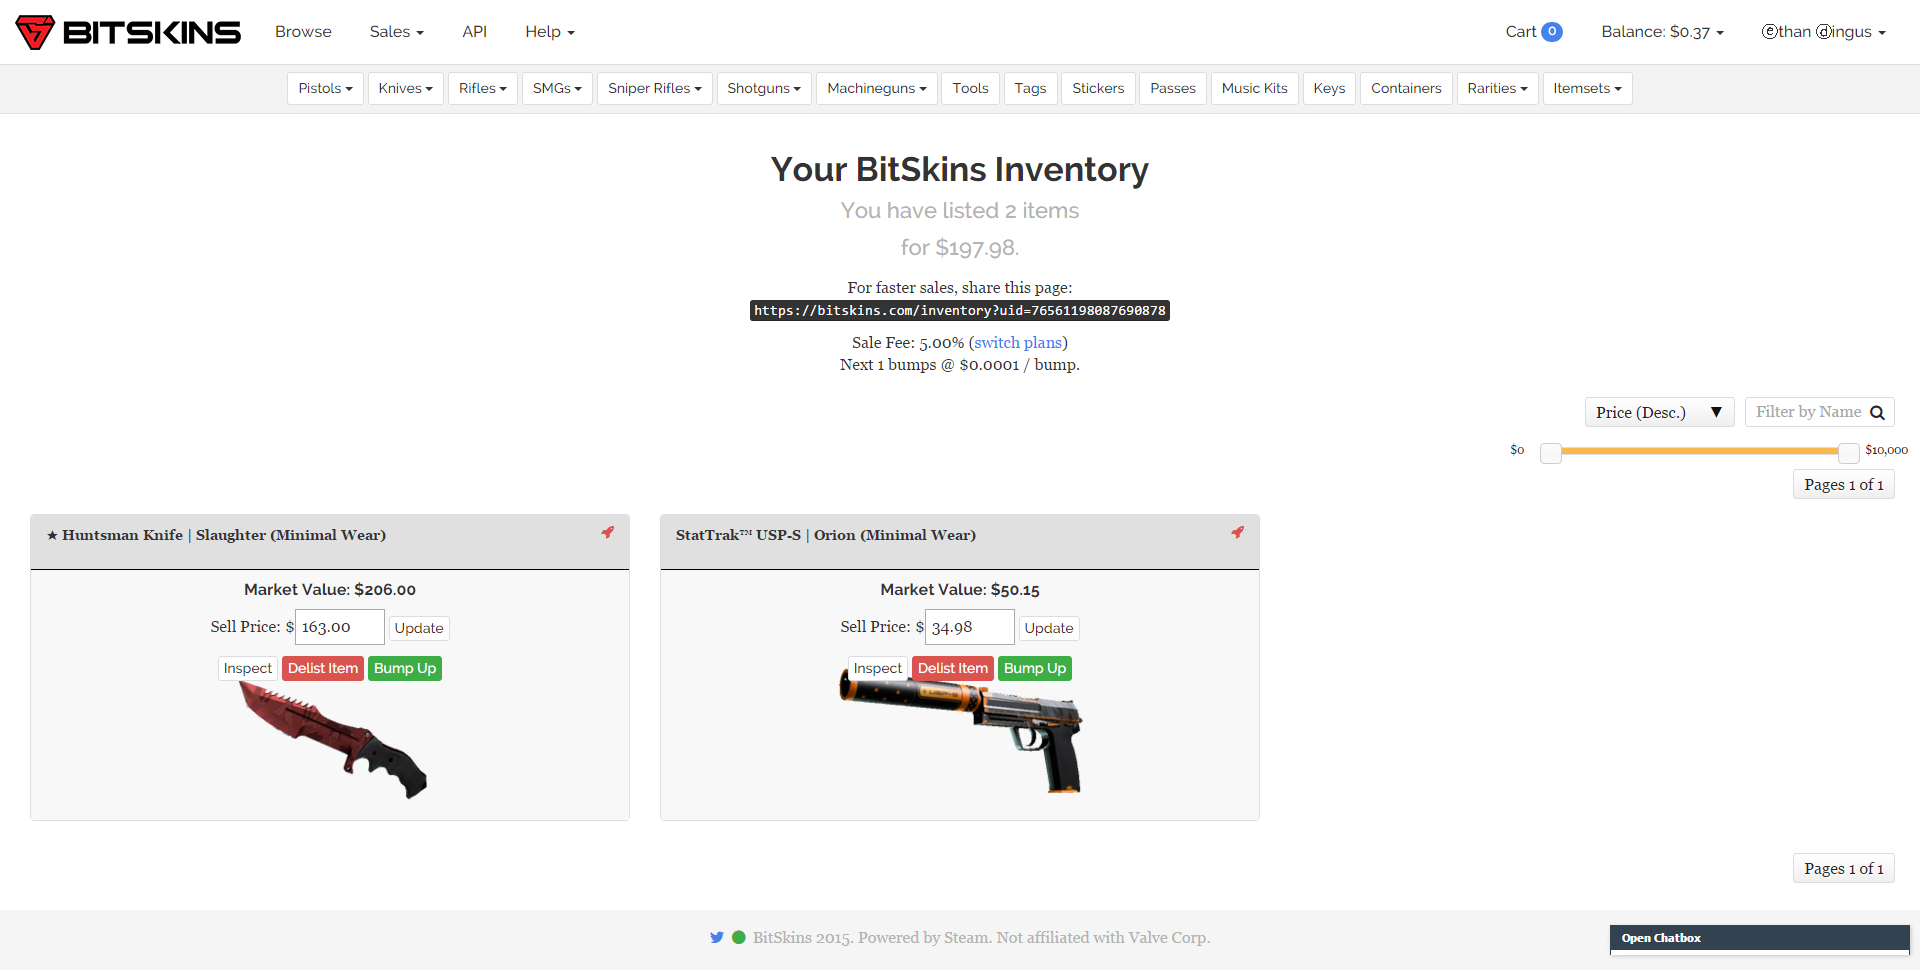This screenshot has width=1920, height=970.
Task: Click the USP-S Orion sell price field
Action: [970, 627]
